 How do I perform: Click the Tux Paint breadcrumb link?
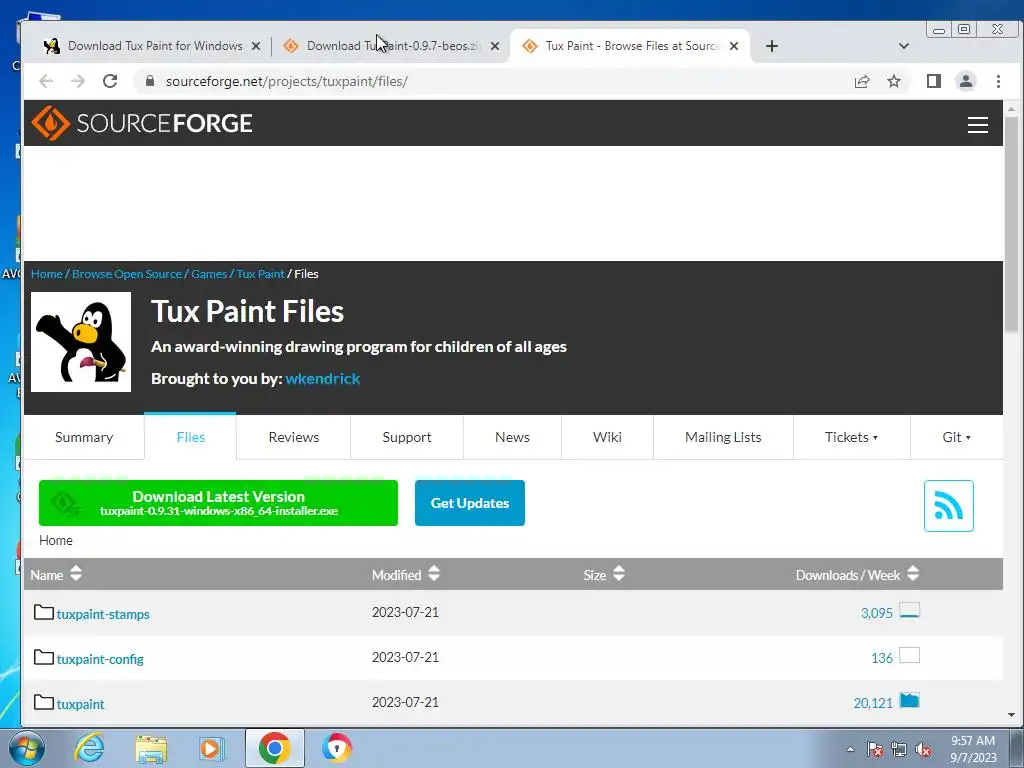(x=260, y=274)
